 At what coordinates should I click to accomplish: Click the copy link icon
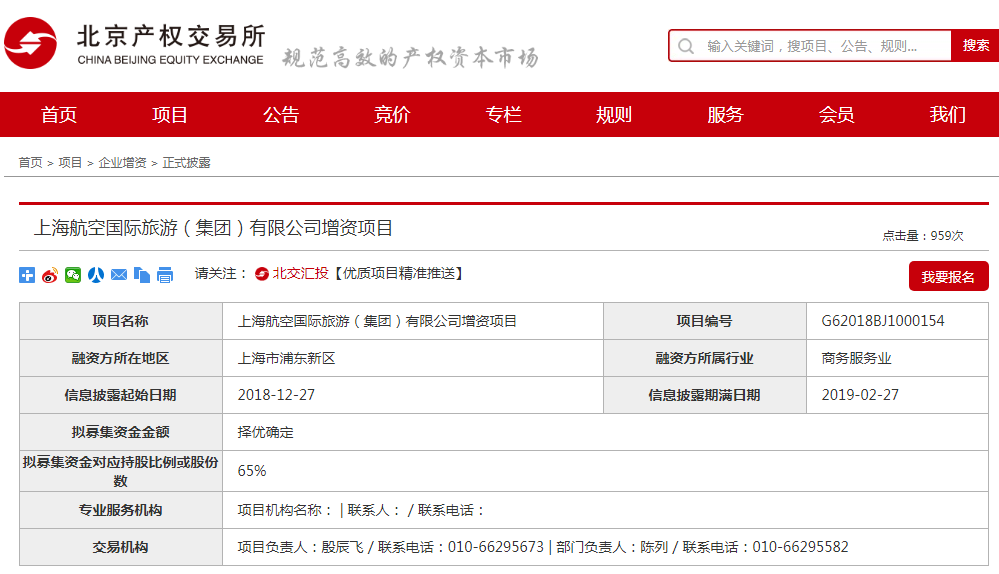(141, 275)
